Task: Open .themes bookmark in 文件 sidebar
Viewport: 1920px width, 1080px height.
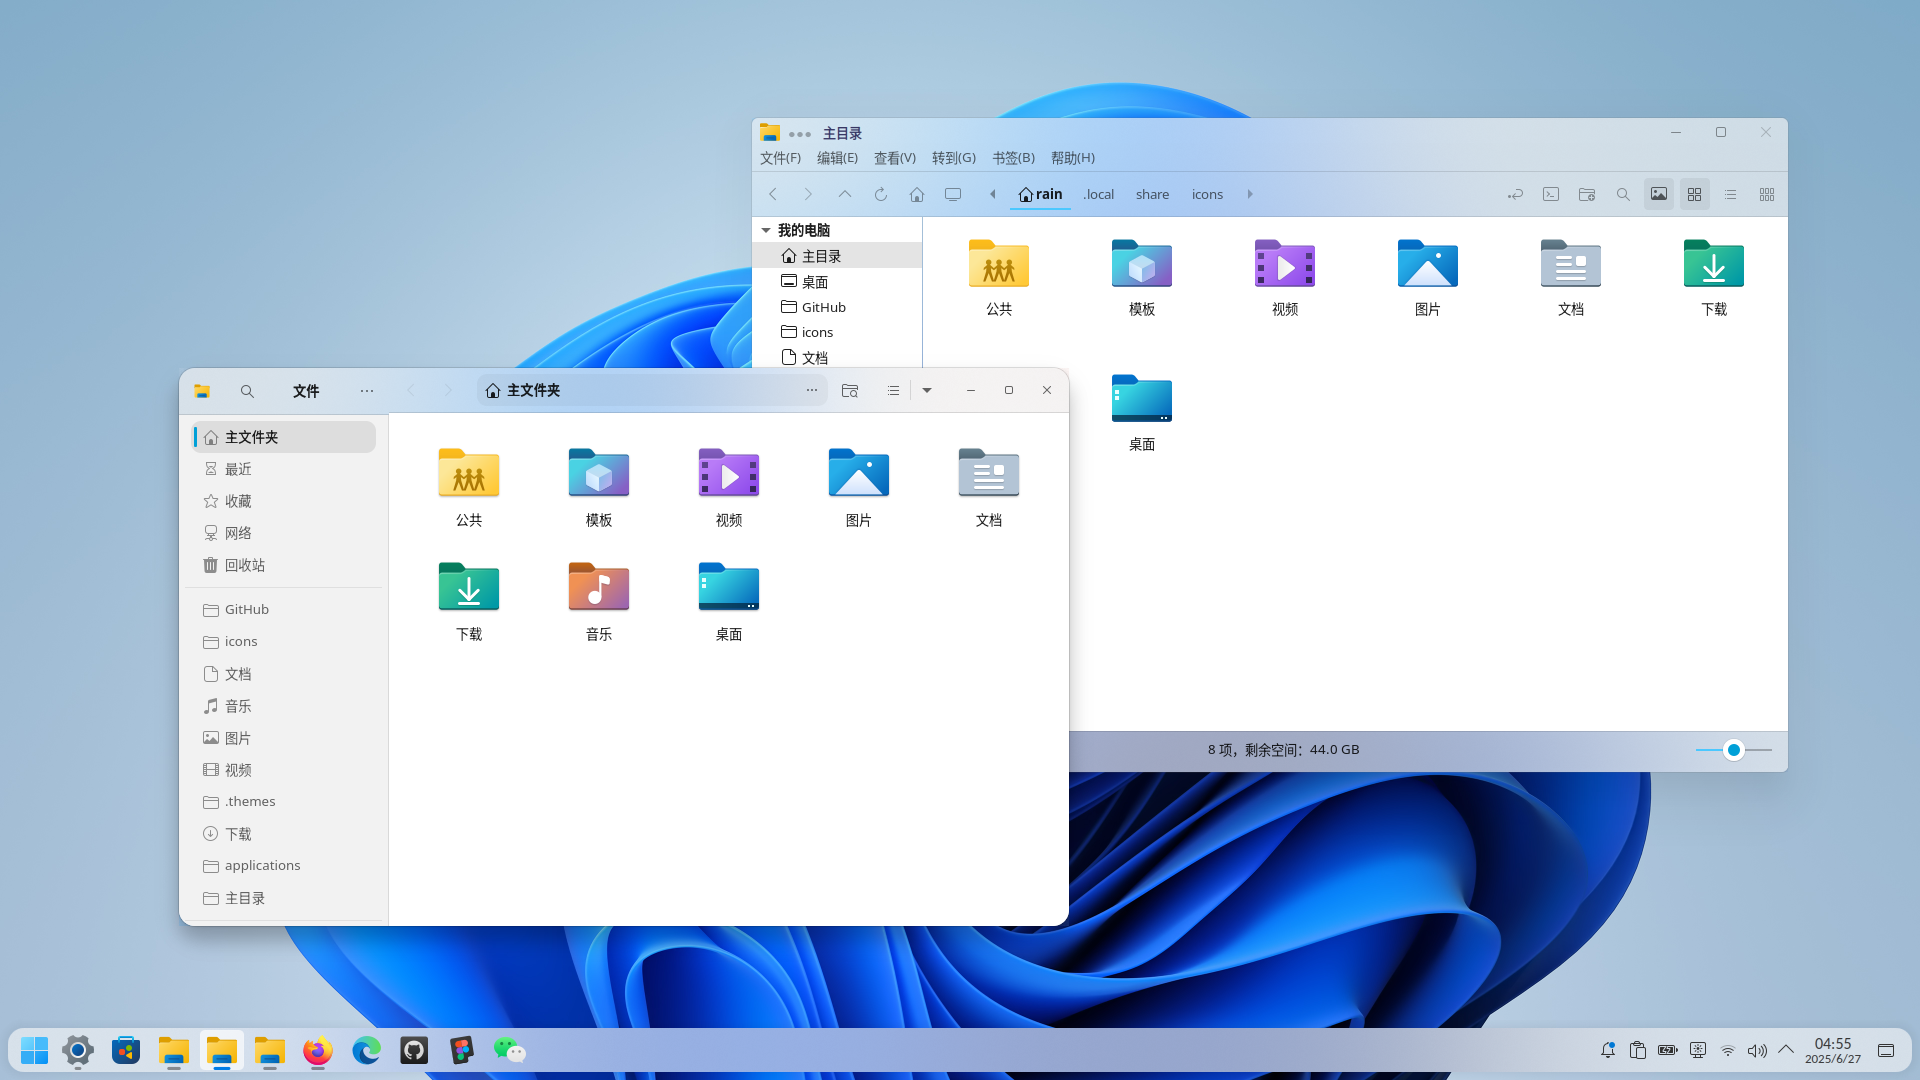Action: point(284,802)
